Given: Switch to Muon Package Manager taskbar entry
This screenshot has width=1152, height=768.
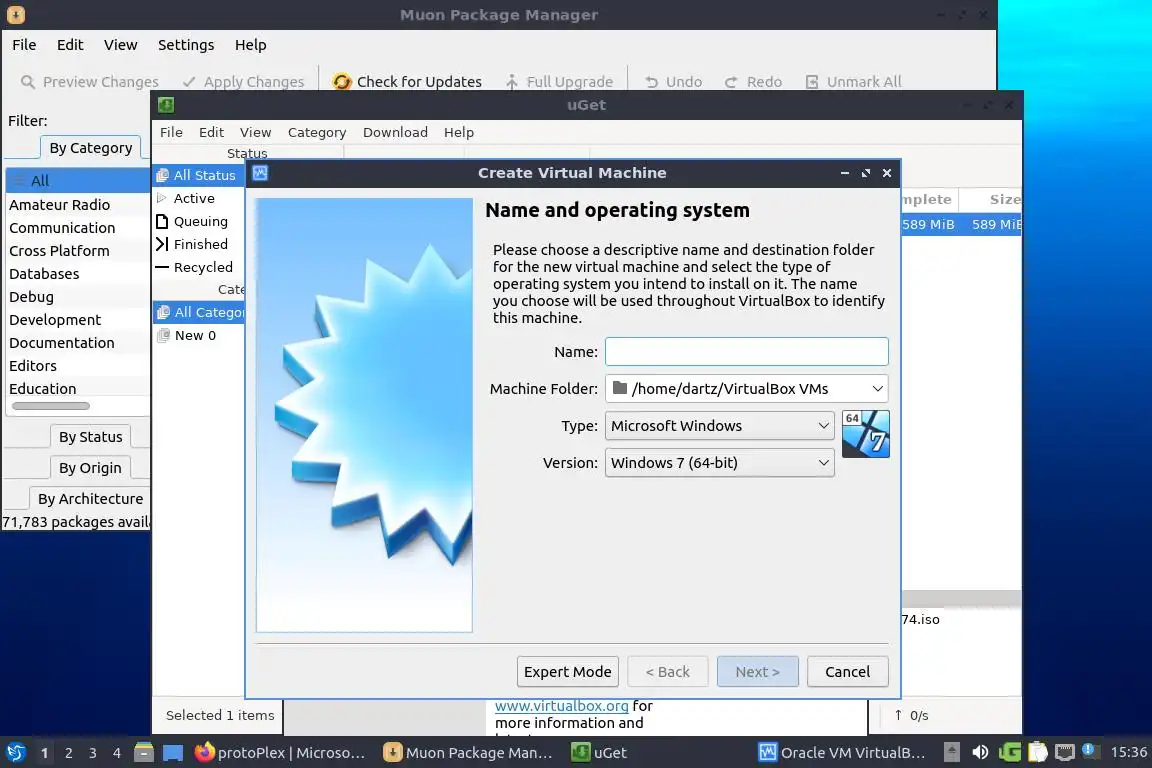Looking at the screenshot, I should 469,753.
